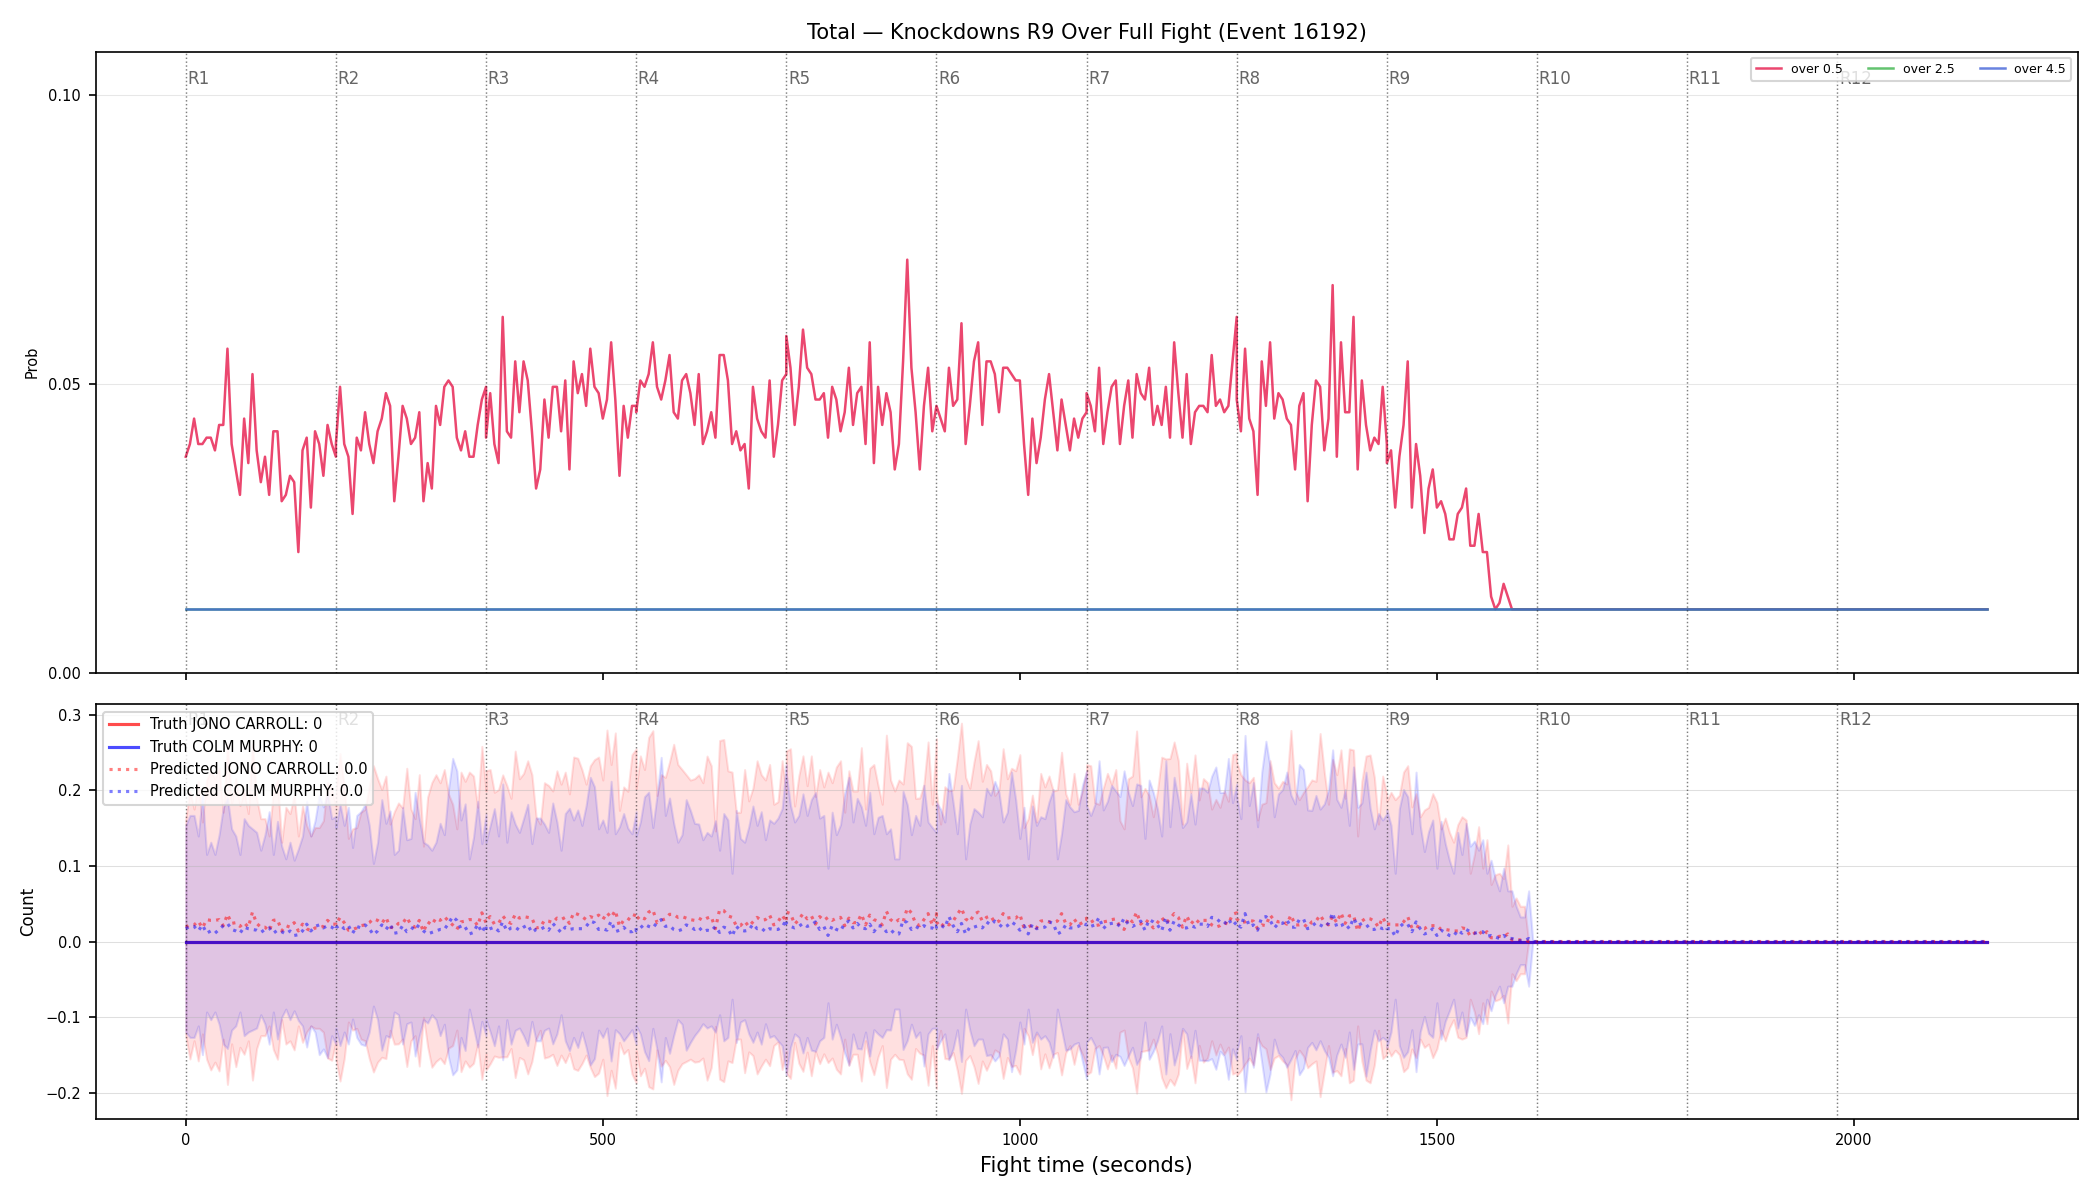
Task: Click the chart title mentioning Event 16192
Action: (1086, 32)
